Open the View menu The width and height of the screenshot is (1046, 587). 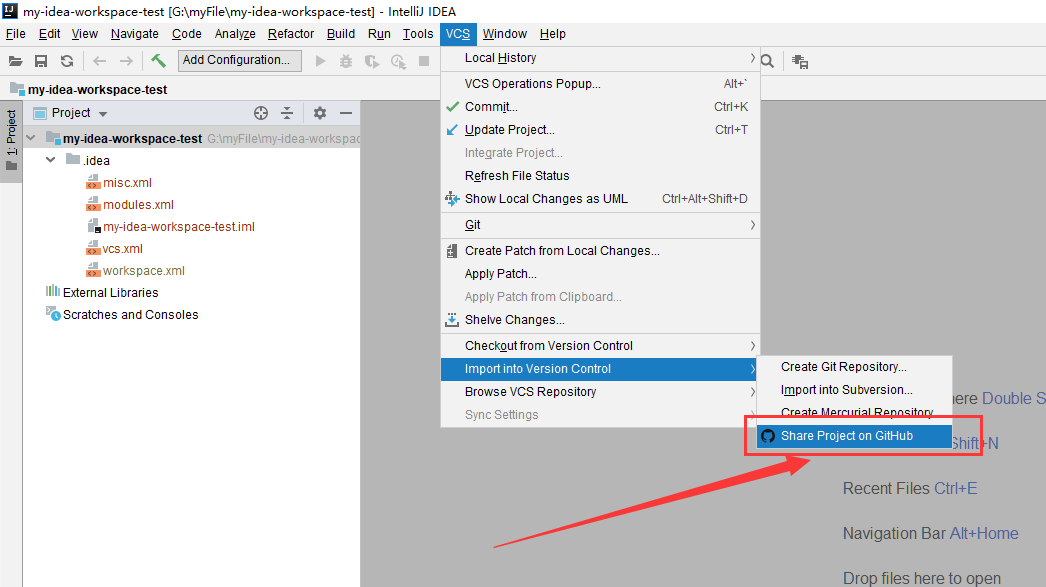click(x=85, y=33)
